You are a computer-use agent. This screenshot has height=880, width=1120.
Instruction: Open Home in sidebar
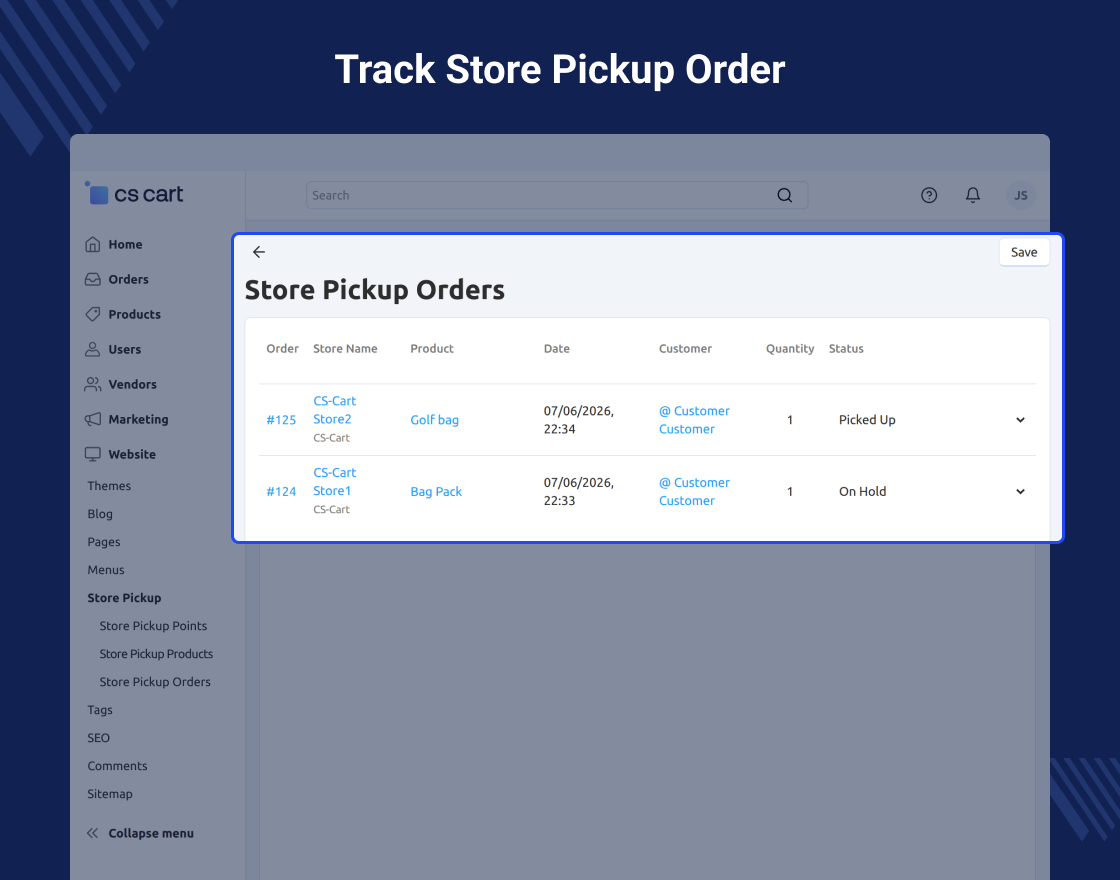(125, 244)
